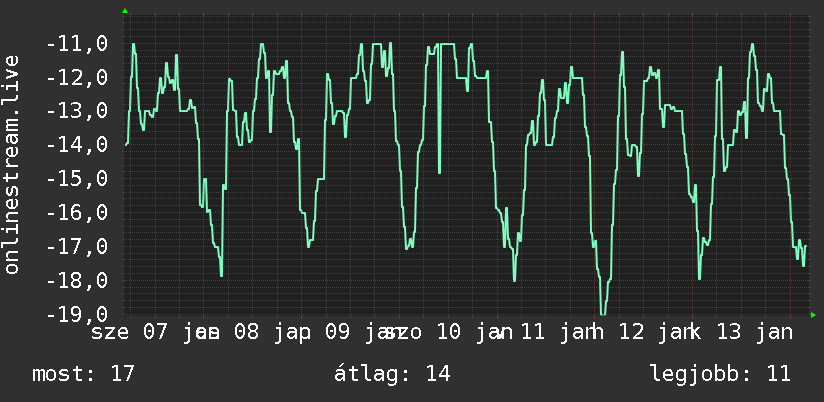Click the -17,0 axis label
Screen dimensions: 824x402
click(x=76, y=246)
